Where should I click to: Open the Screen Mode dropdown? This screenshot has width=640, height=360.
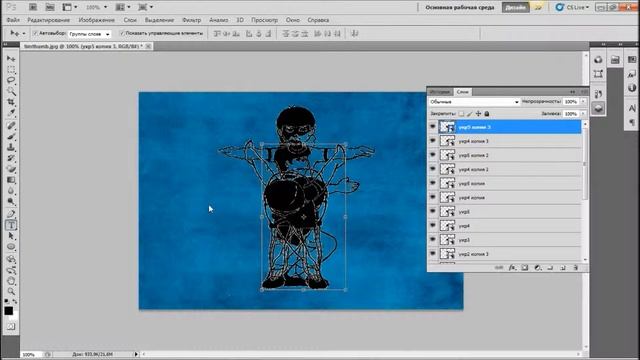pyautogui.click(x=145, y=7)
